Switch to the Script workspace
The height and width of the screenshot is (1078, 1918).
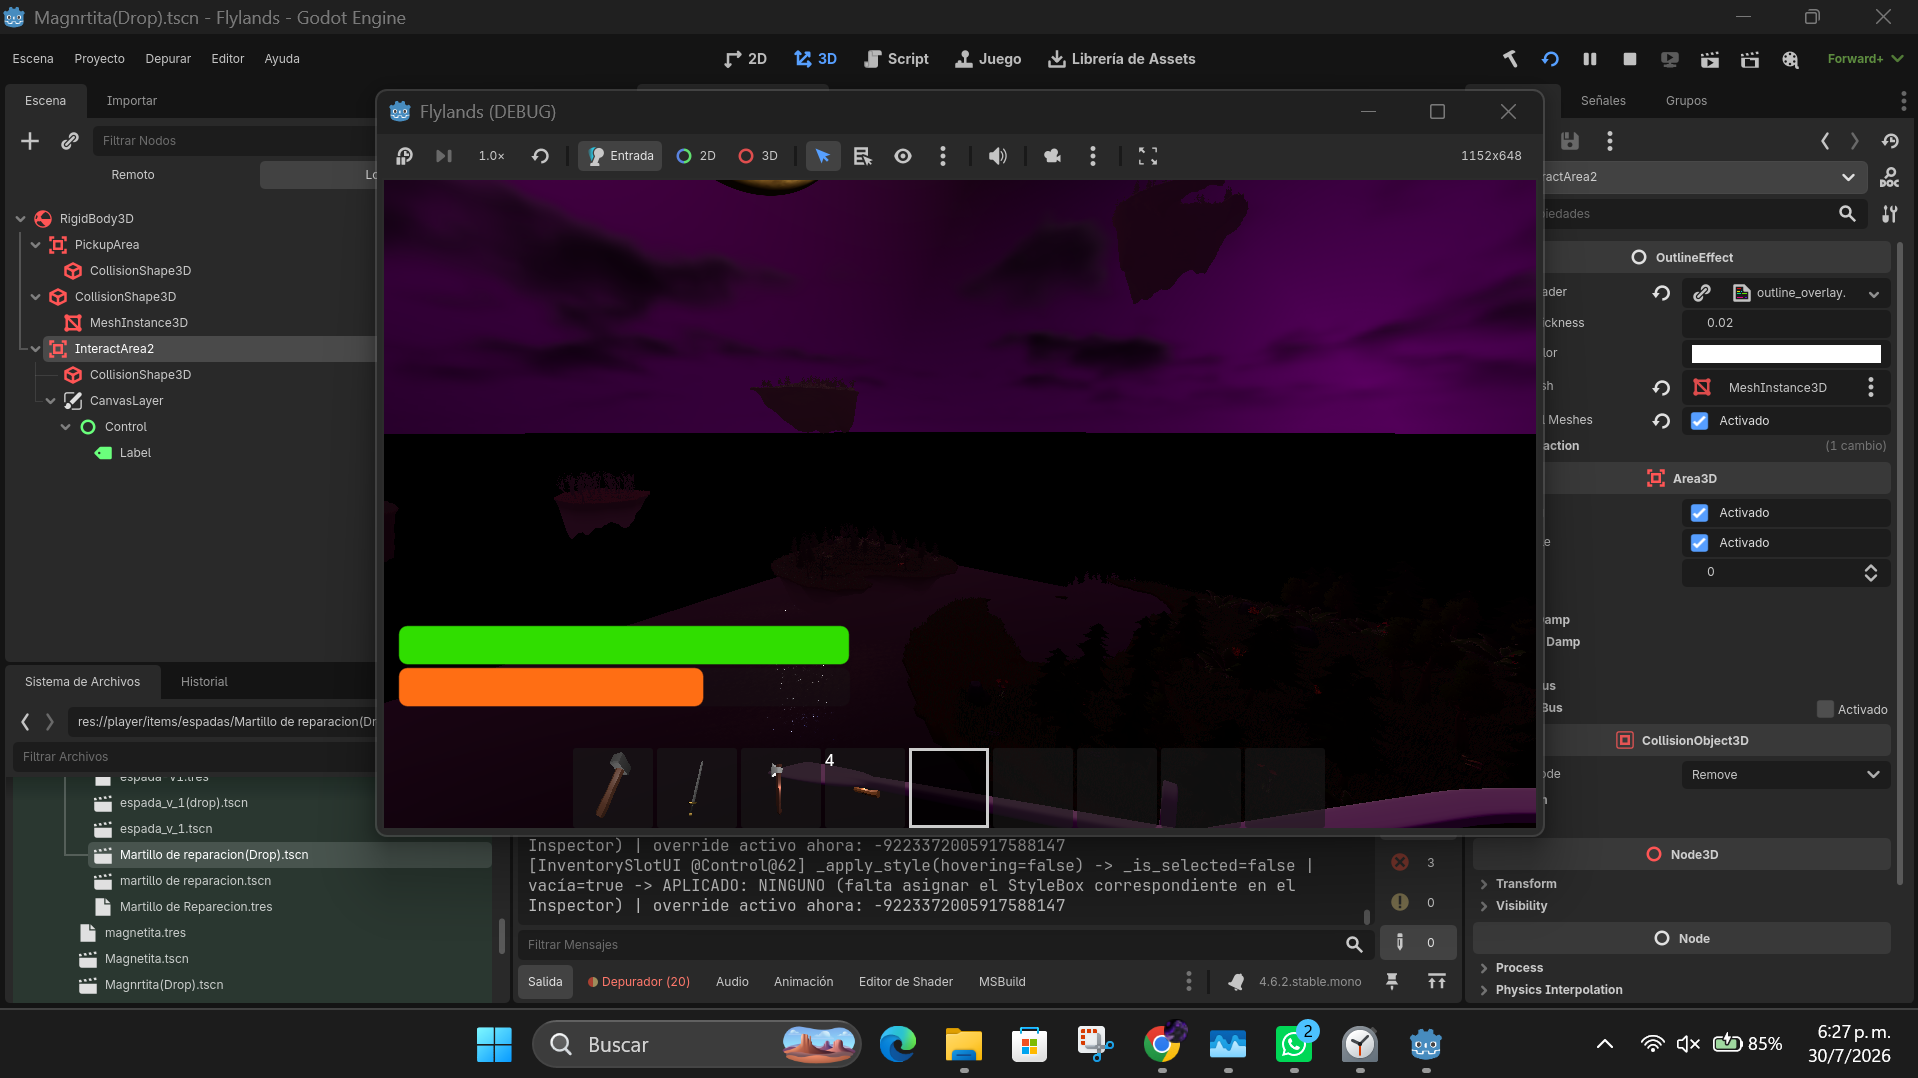point(896,59)
